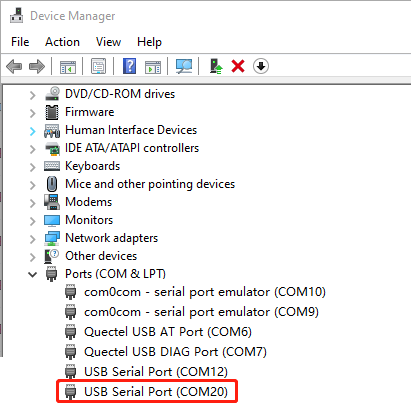The image size is (412, 409).
Task: Click the blue Help question mark icon
Action: coord(130,66)
